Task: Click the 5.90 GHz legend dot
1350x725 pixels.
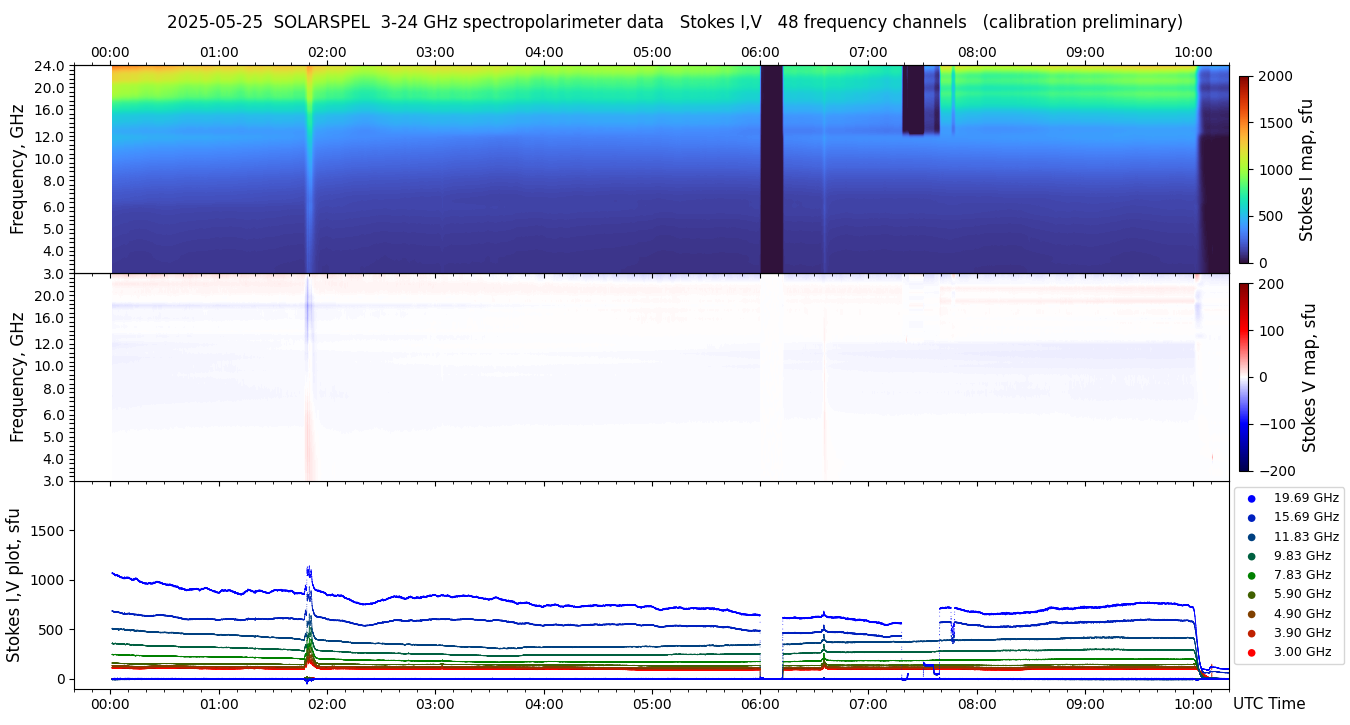Action: pyautogui.click(x=1251, y=595)
